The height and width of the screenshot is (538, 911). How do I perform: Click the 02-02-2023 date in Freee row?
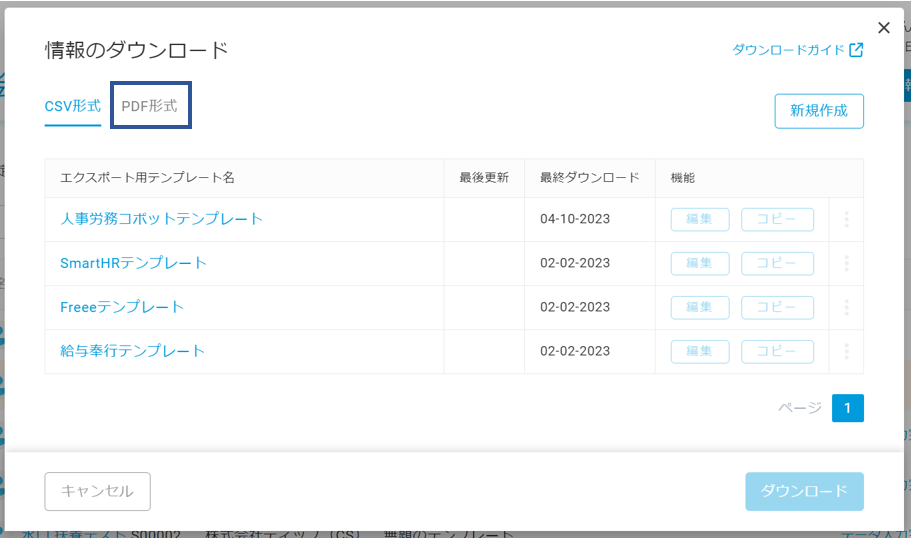coord(575,307)
